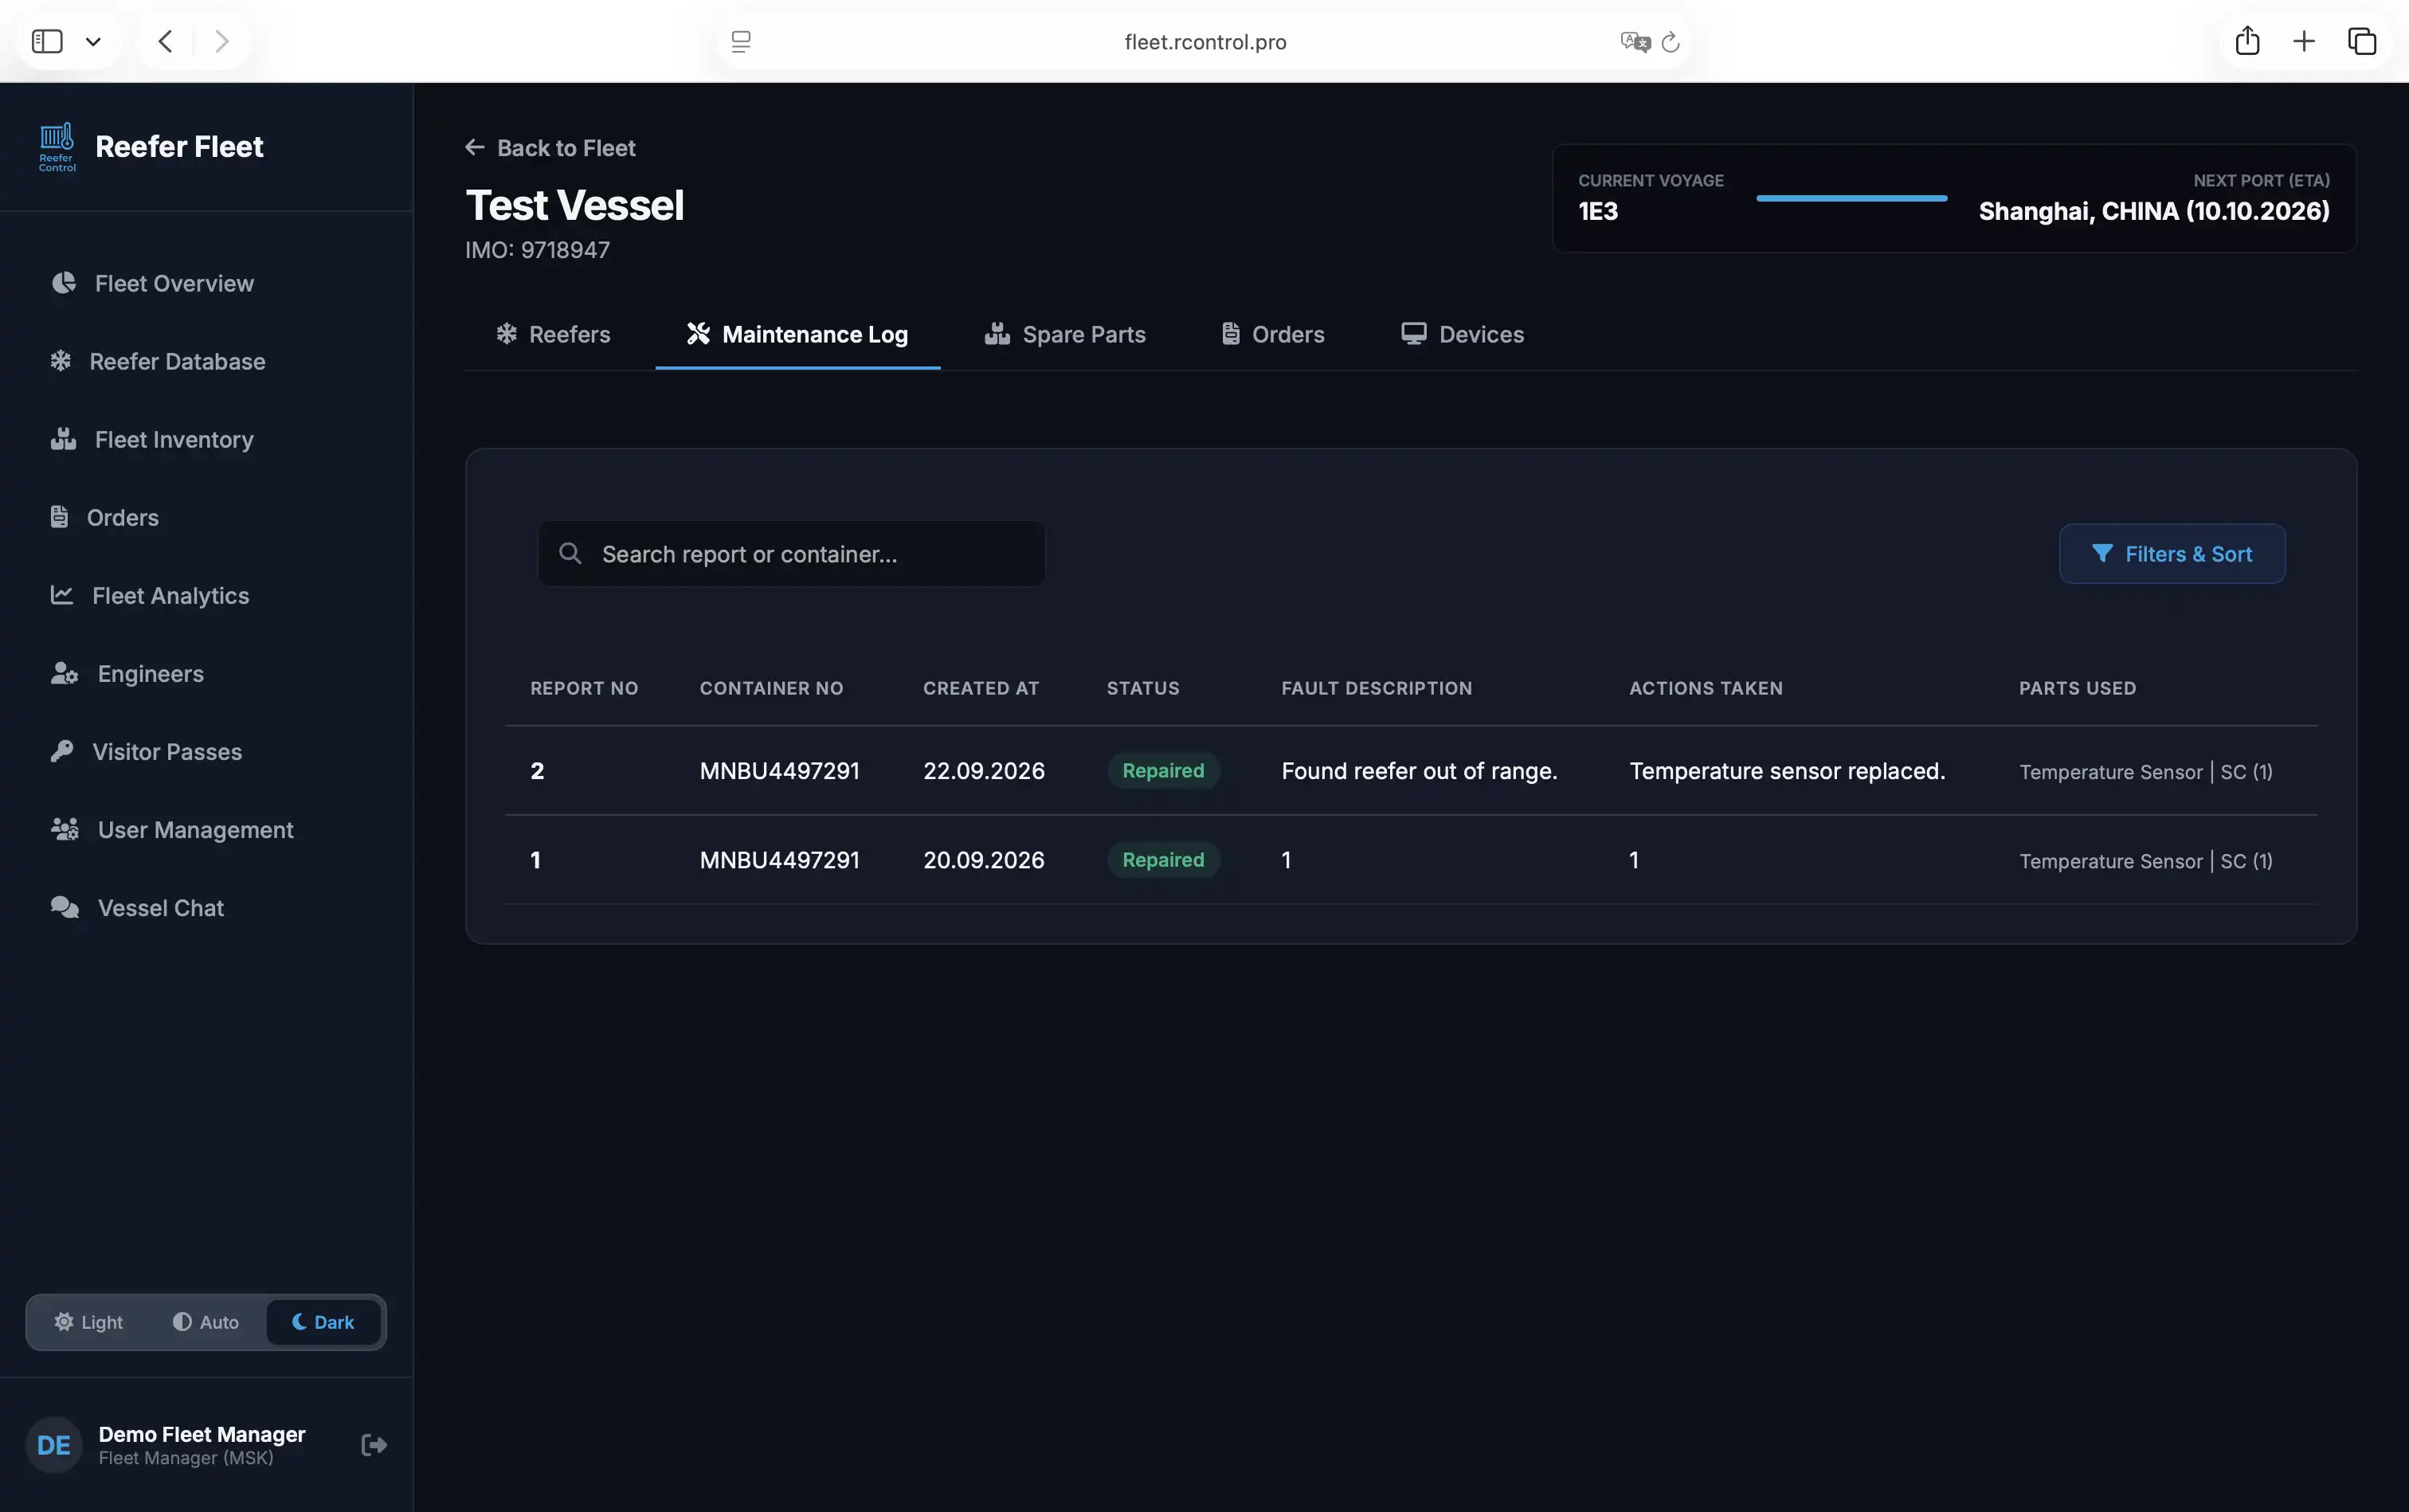Go back with browser back arrow

(166, 41)
